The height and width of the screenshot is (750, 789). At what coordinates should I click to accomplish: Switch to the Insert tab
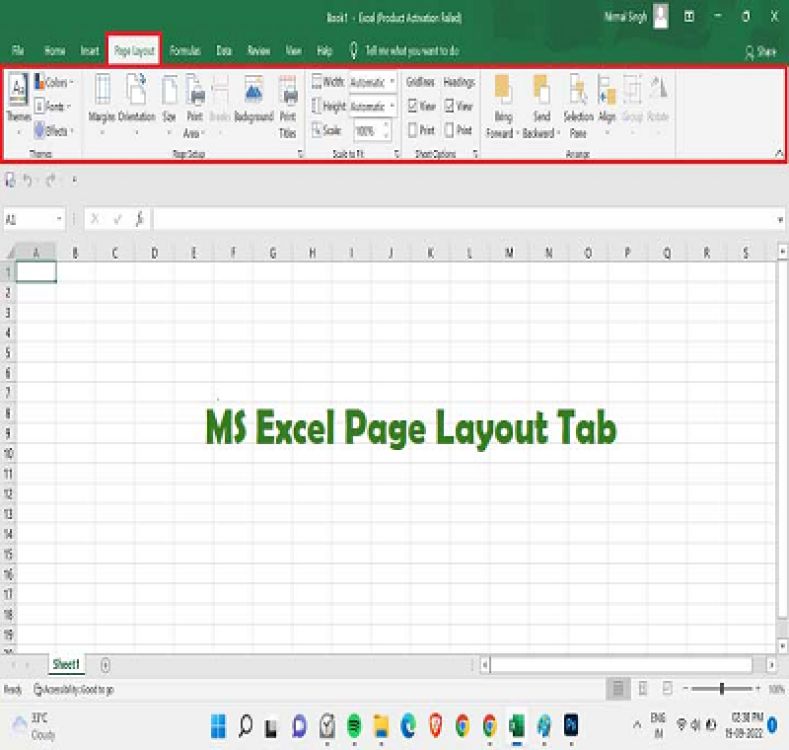[90, 50]
